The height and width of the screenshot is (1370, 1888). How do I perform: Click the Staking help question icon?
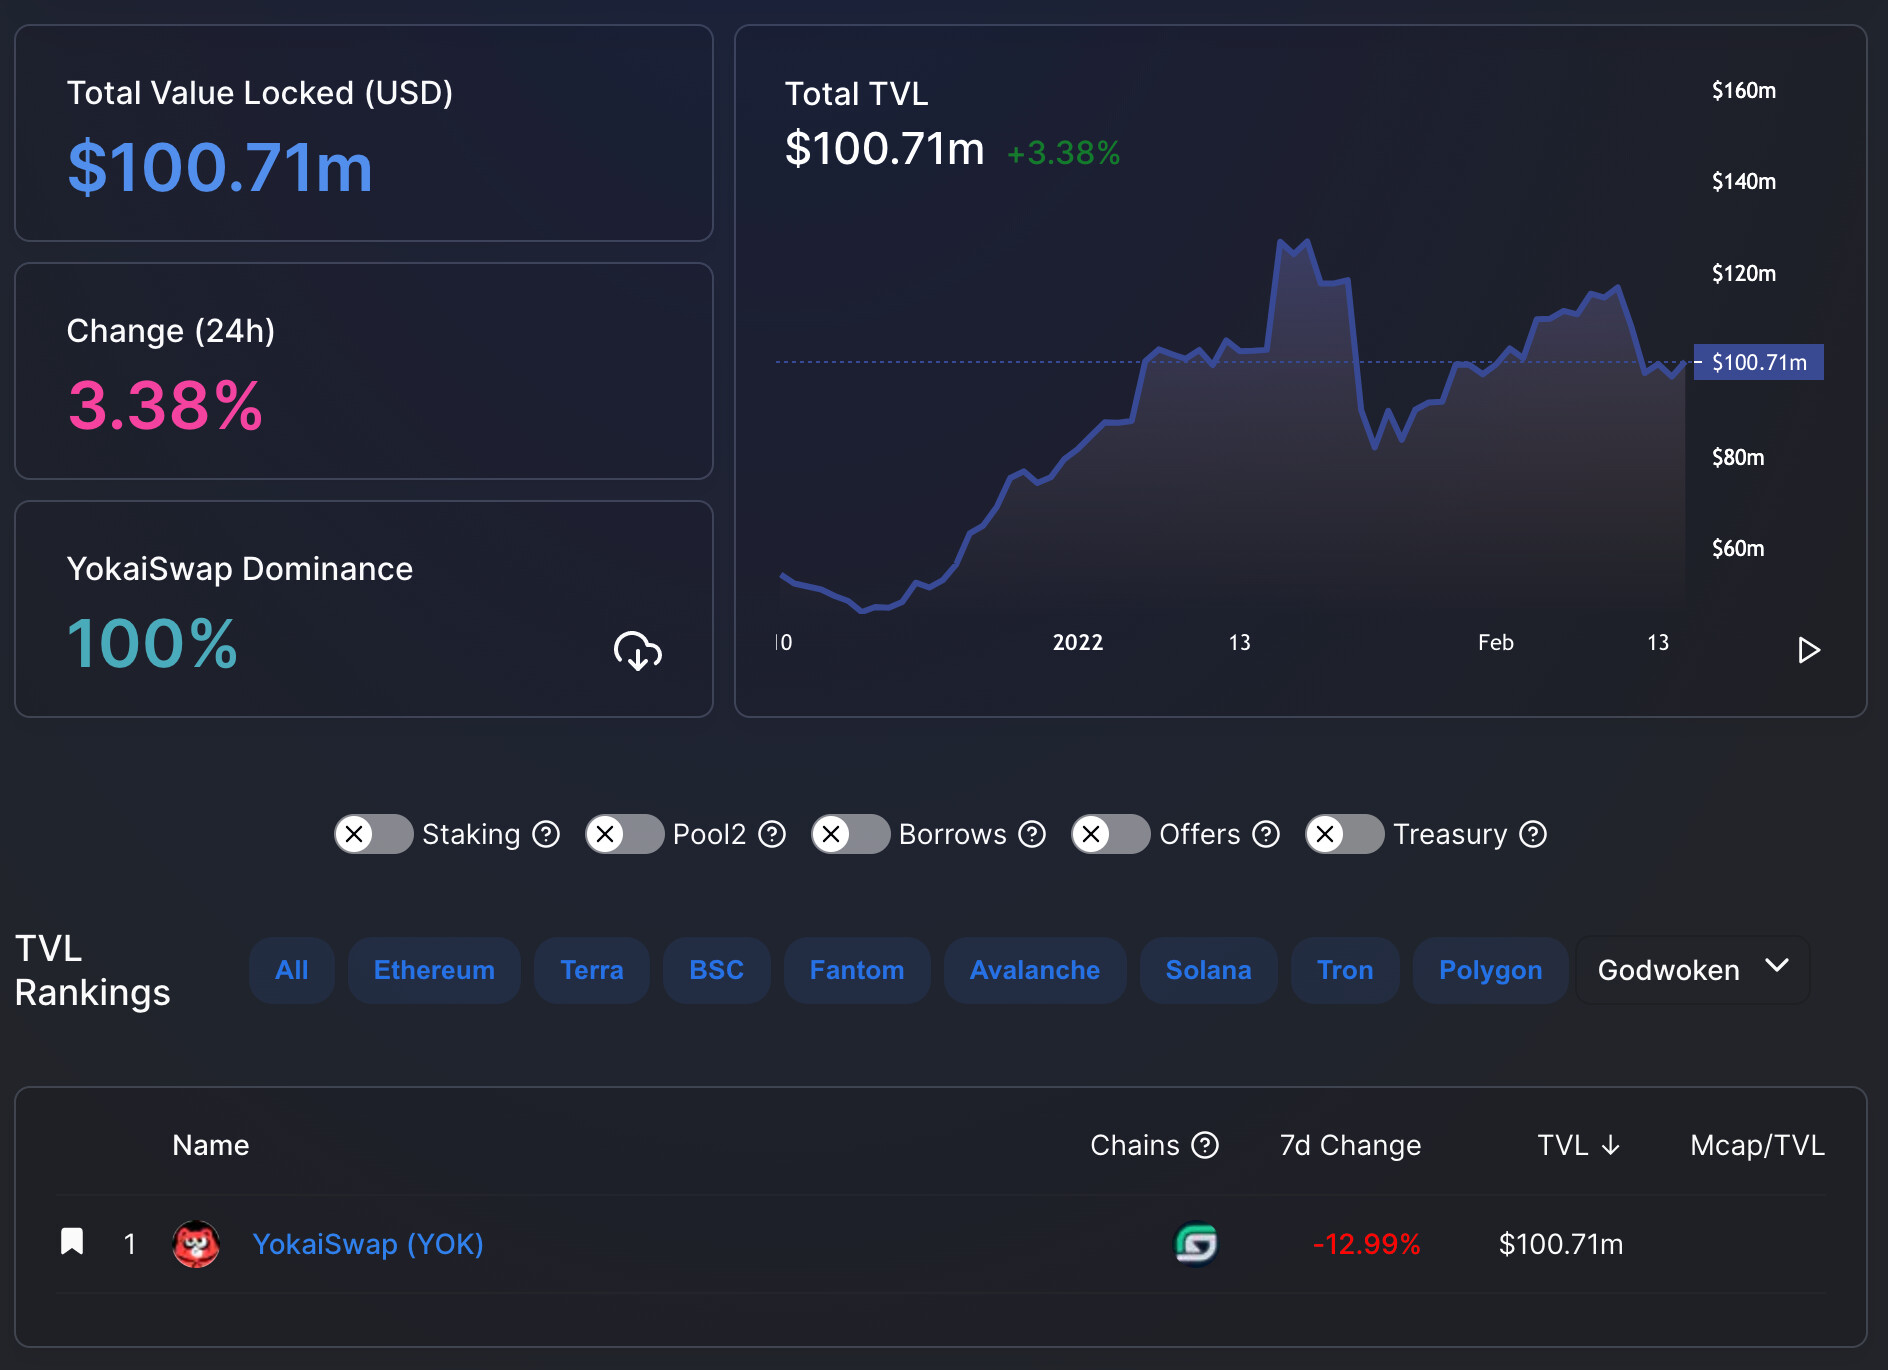pyautogui.click(x=546, y=834)
